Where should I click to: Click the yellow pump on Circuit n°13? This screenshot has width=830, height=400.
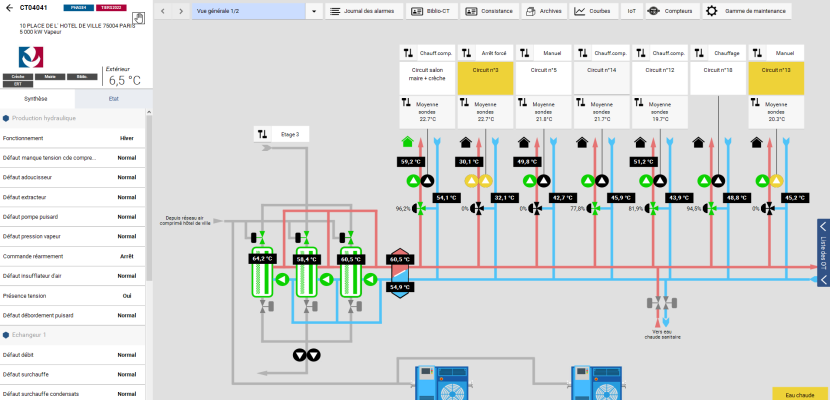(x=776, y=181)
